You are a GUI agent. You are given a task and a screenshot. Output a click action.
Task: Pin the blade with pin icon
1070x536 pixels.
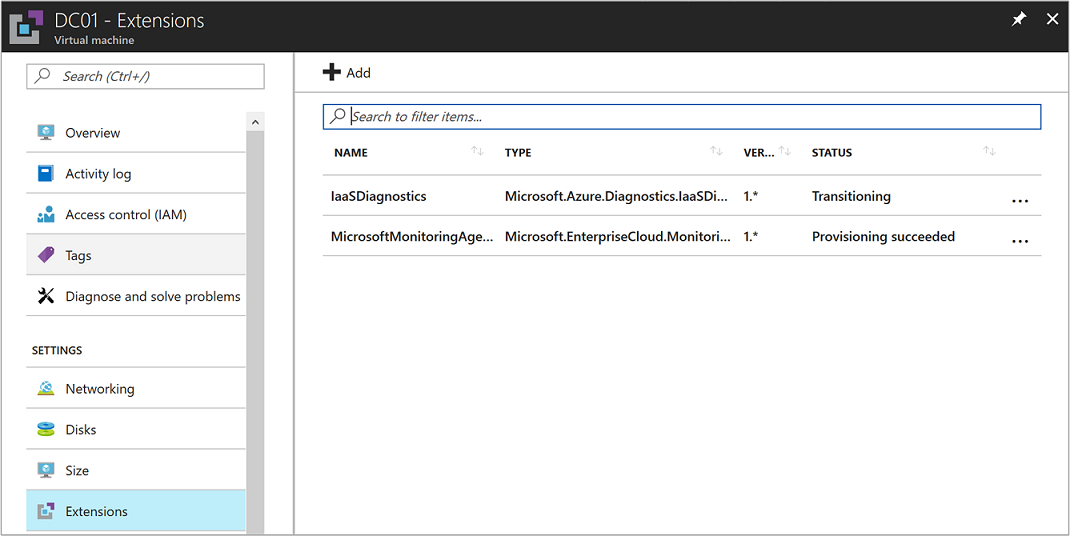(1019, 19)
